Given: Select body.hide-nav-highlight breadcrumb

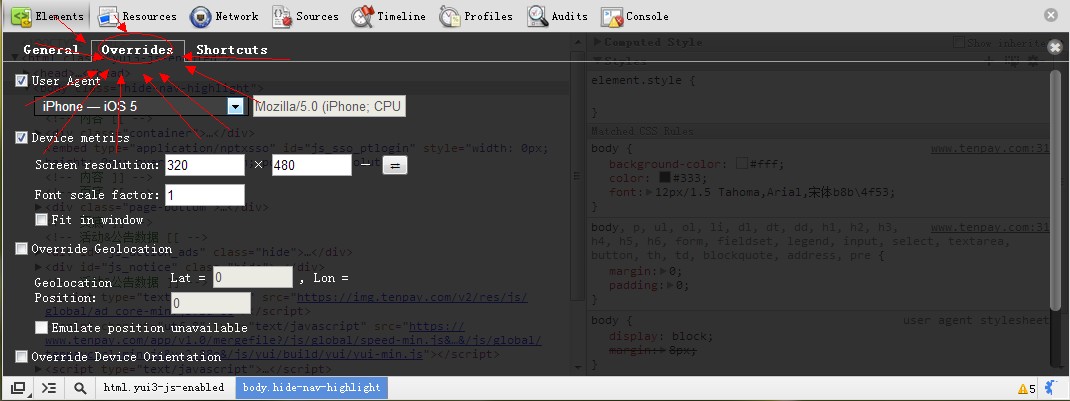Looking at the screenshot, I should pos(312,387).
